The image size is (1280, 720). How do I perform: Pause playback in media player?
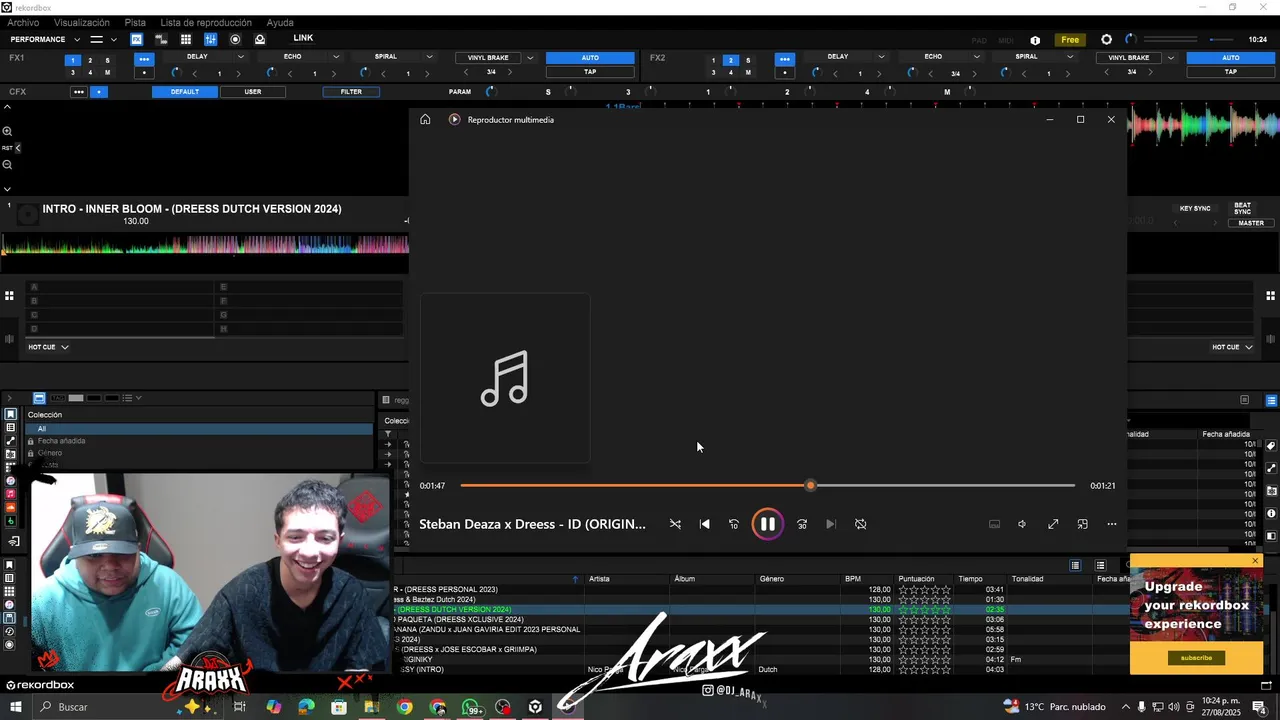coord(767,524)
